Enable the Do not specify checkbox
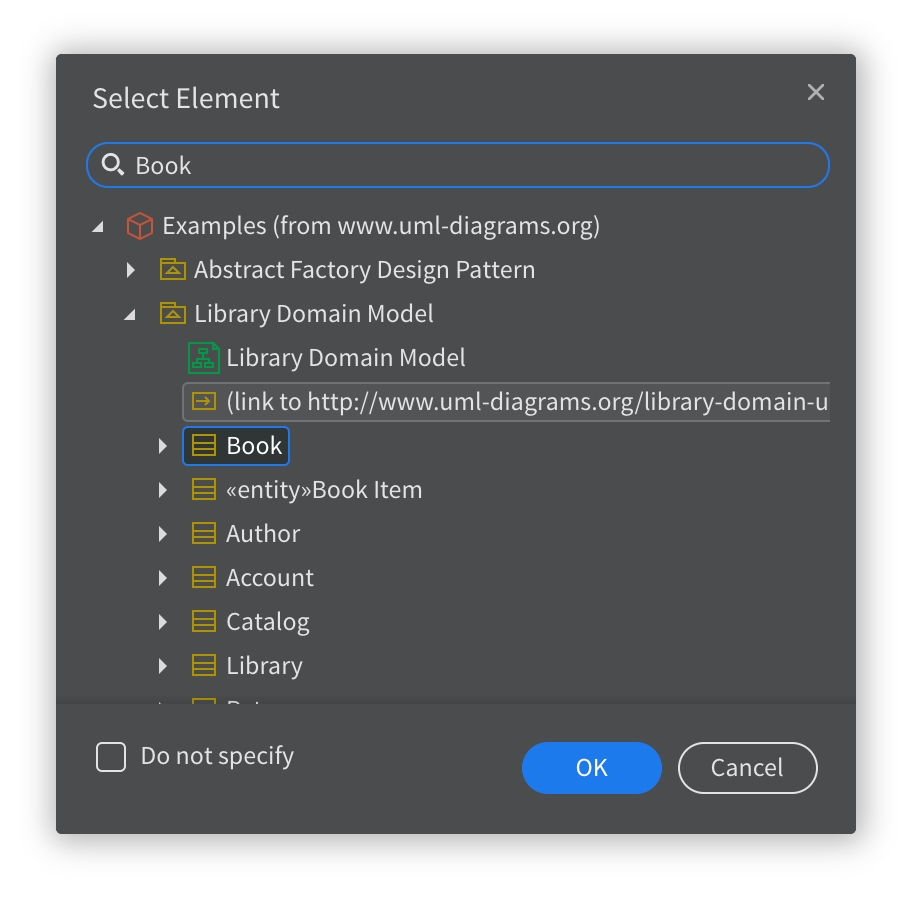The height and width of the screenshot is (898, 918). point(111,757)
